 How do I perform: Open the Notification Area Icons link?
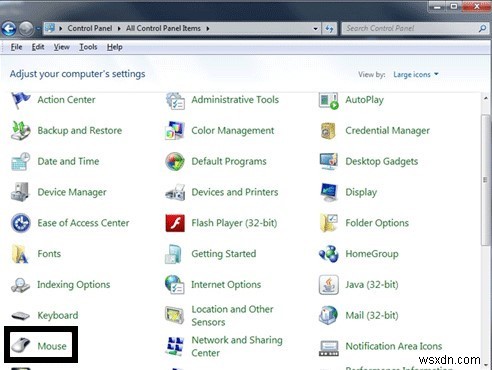pyautogui.click(x=394, y=346)
